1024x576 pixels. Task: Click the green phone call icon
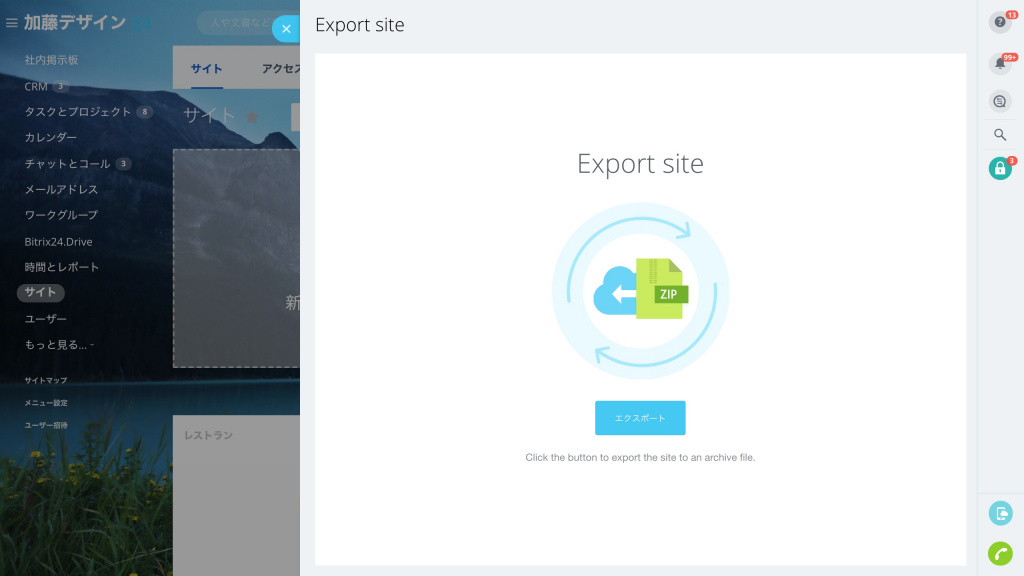[x=999, y=553]
